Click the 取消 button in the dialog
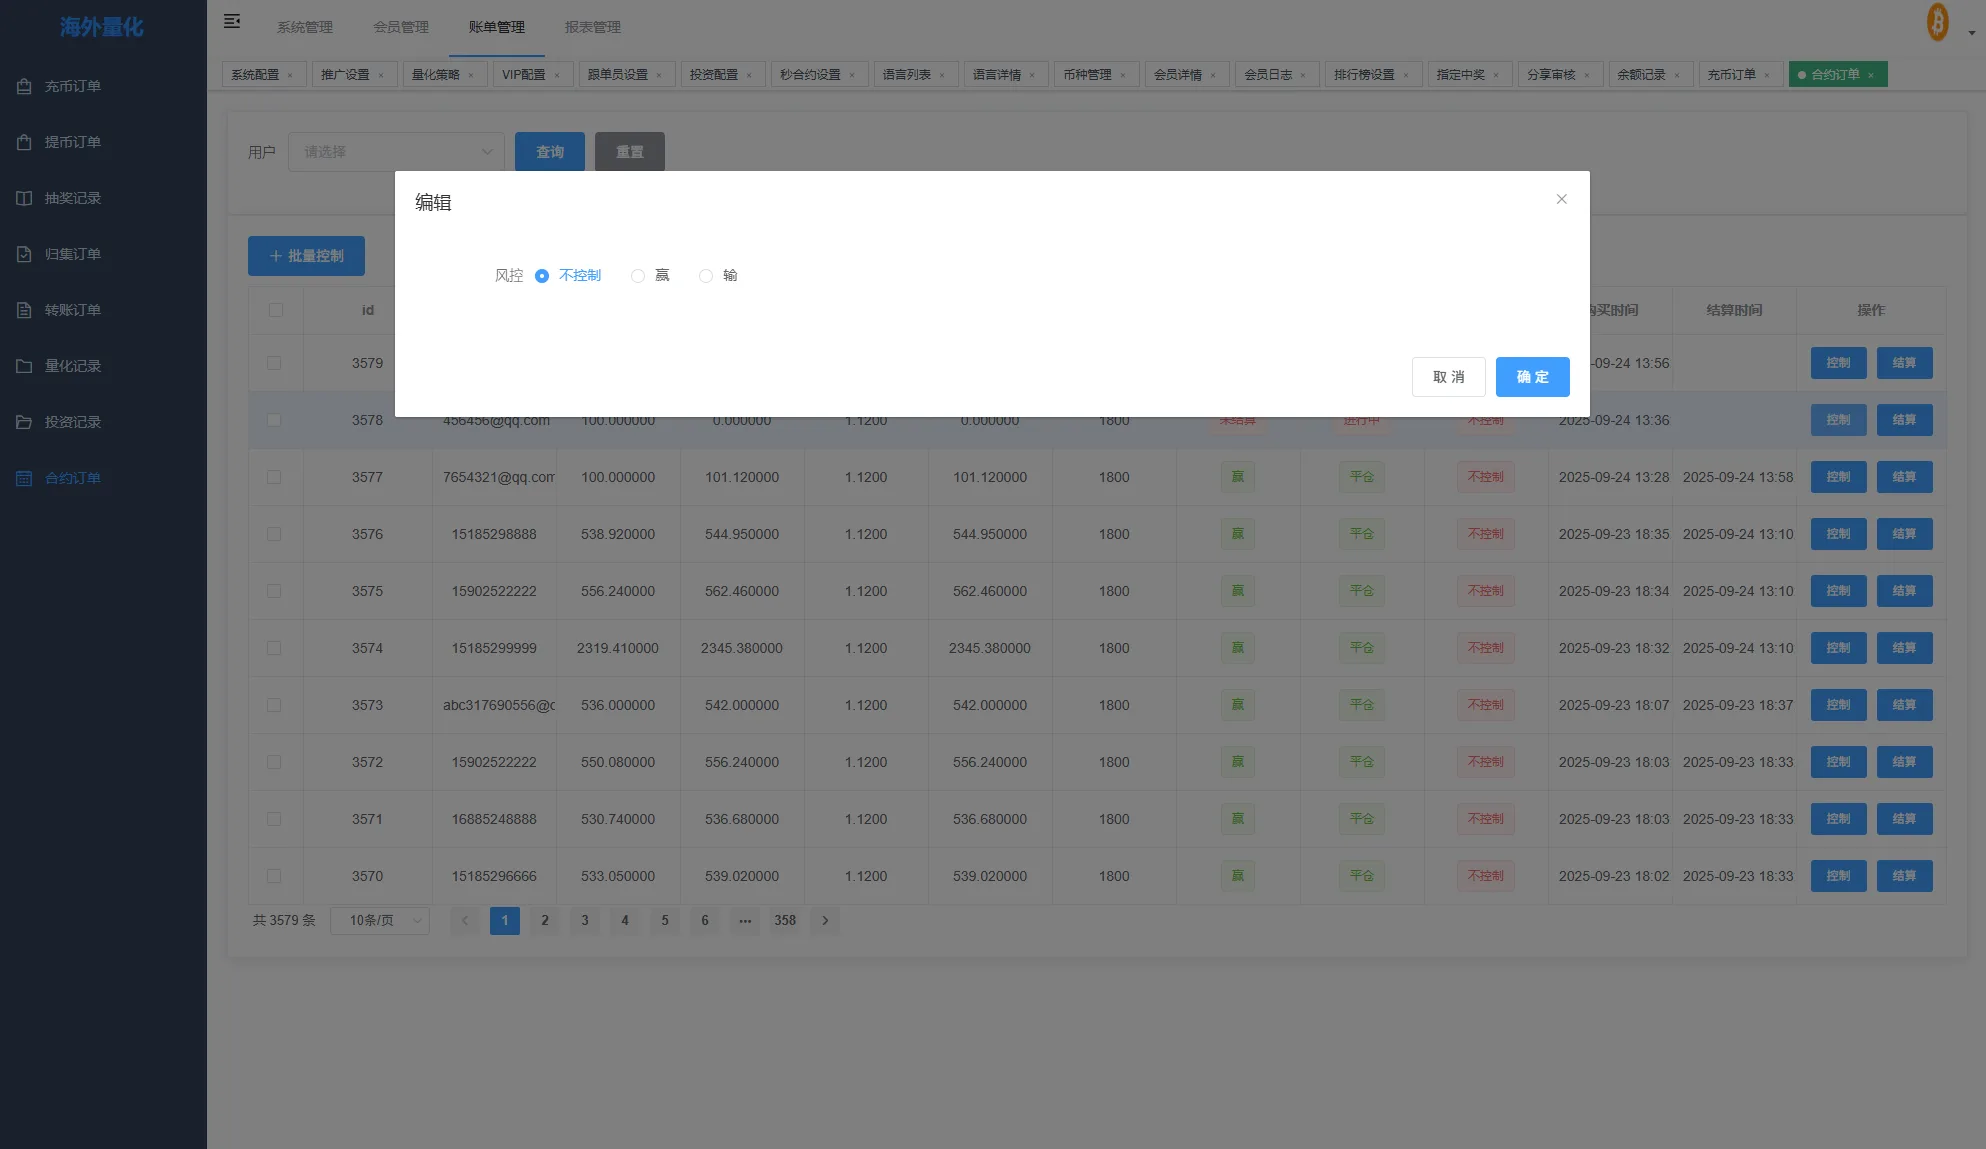This screenshot has height=1149, width=1986. point(1448,377)
